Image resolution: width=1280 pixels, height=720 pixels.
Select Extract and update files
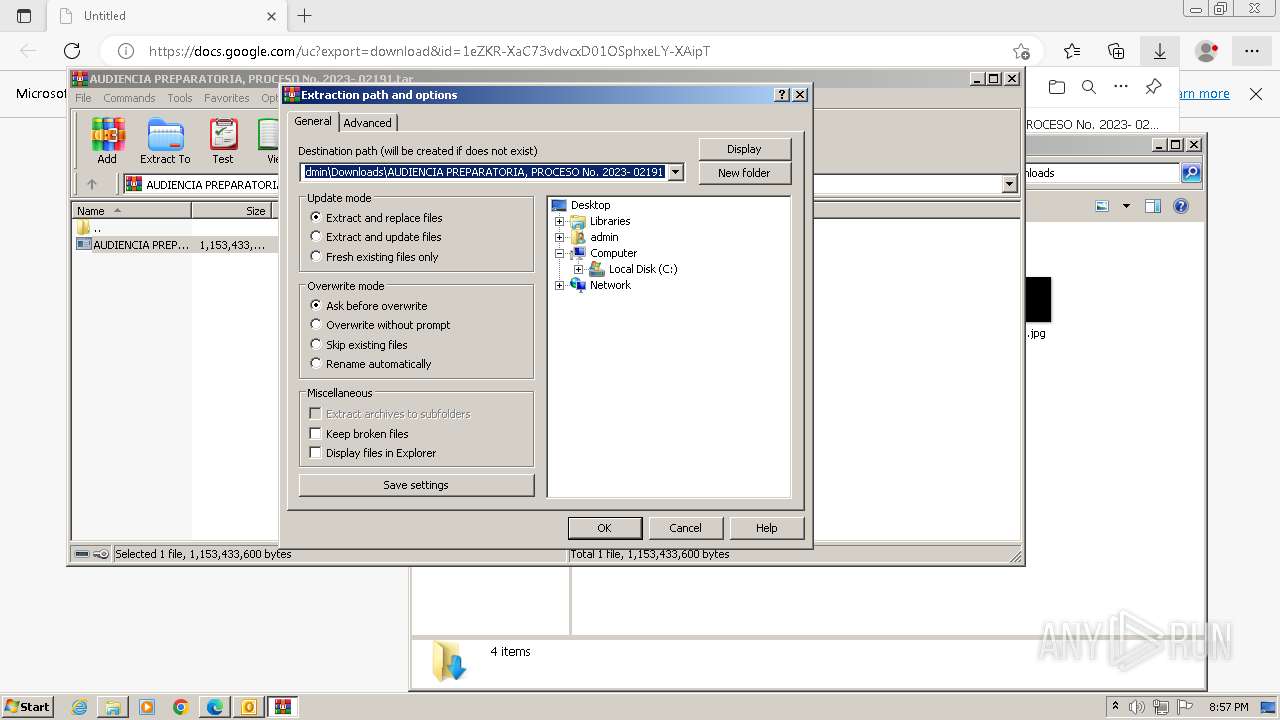click(376, 237)
